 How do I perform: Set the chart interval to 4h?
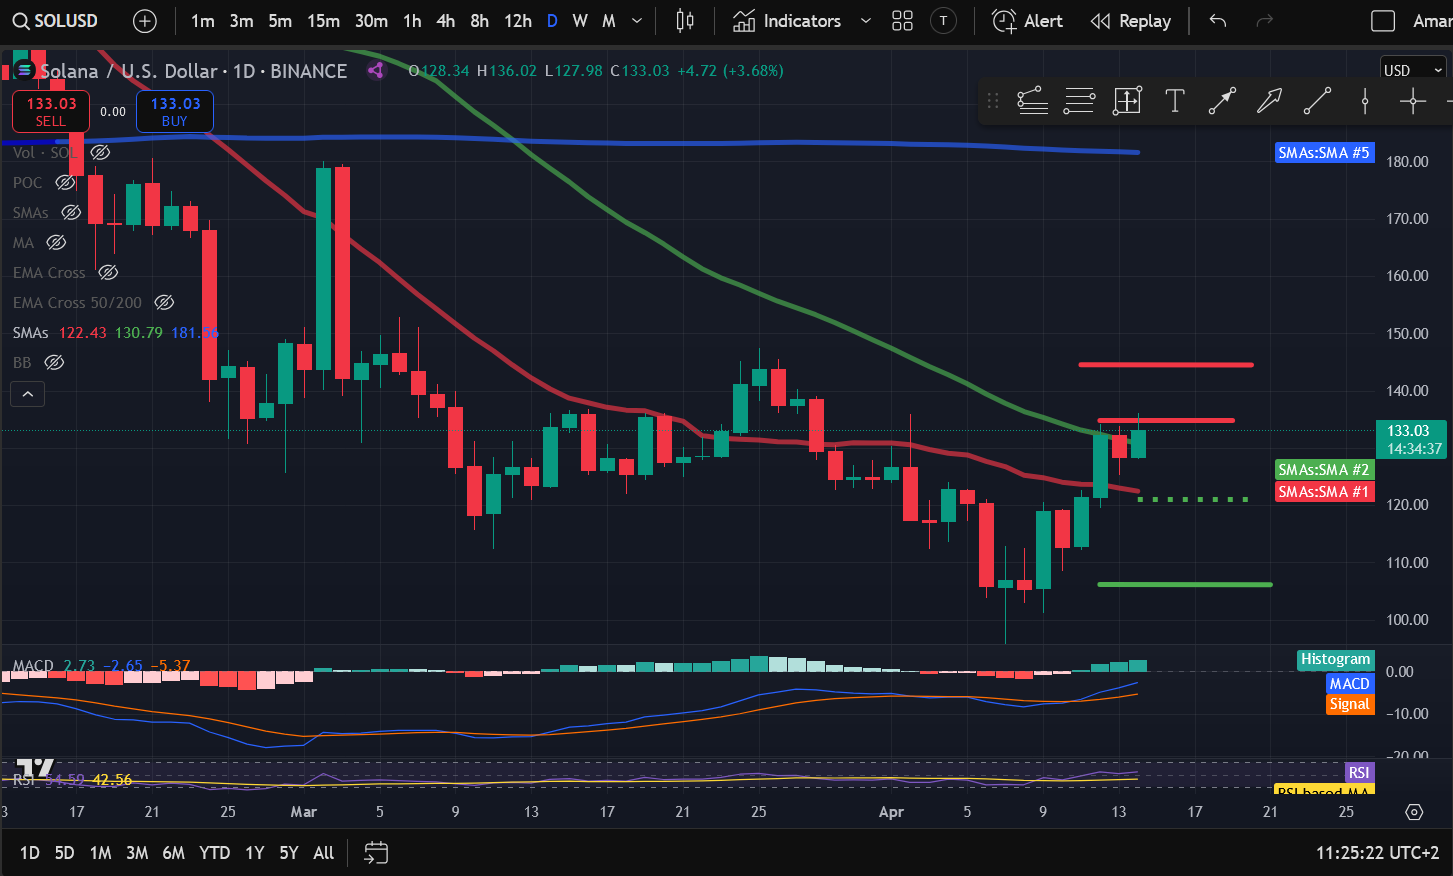[x=446, y=21]
